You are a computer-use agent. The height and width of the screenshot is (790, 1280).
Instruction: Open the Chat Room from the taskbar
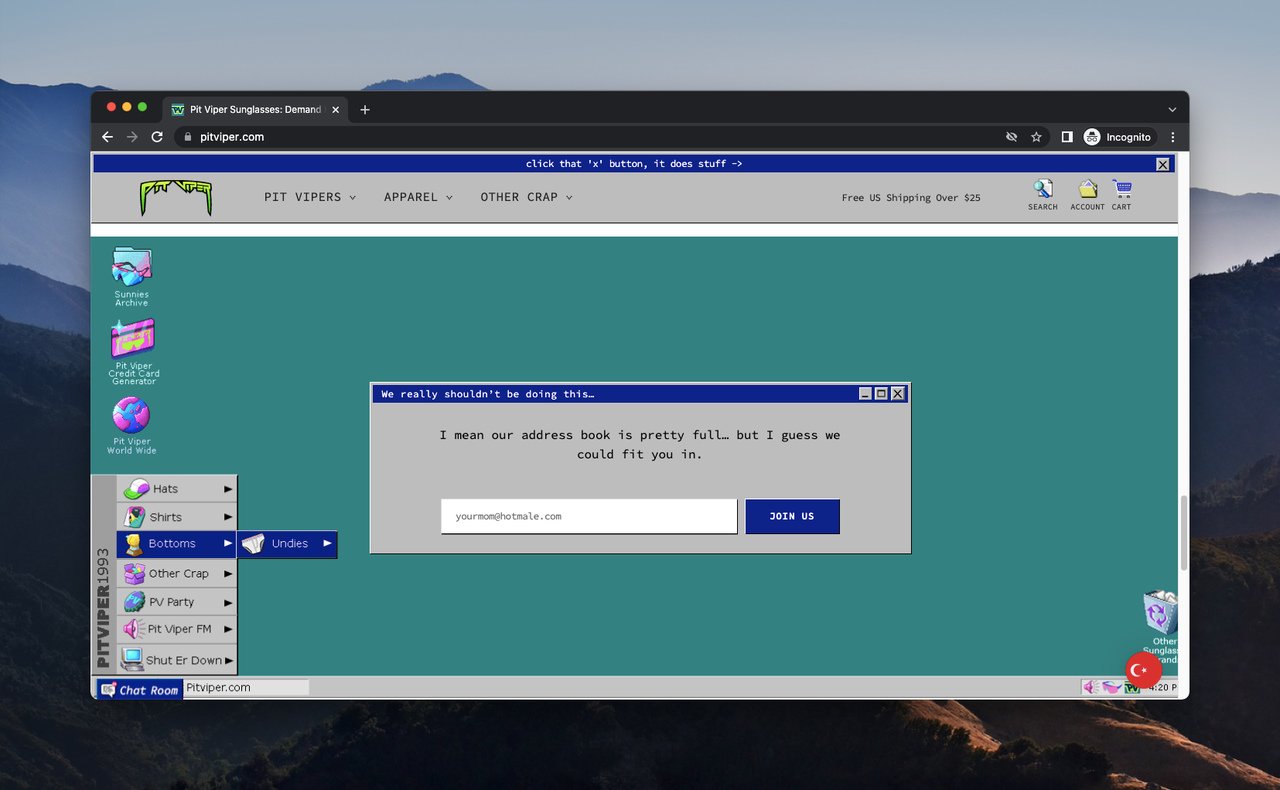pos(138,689)
